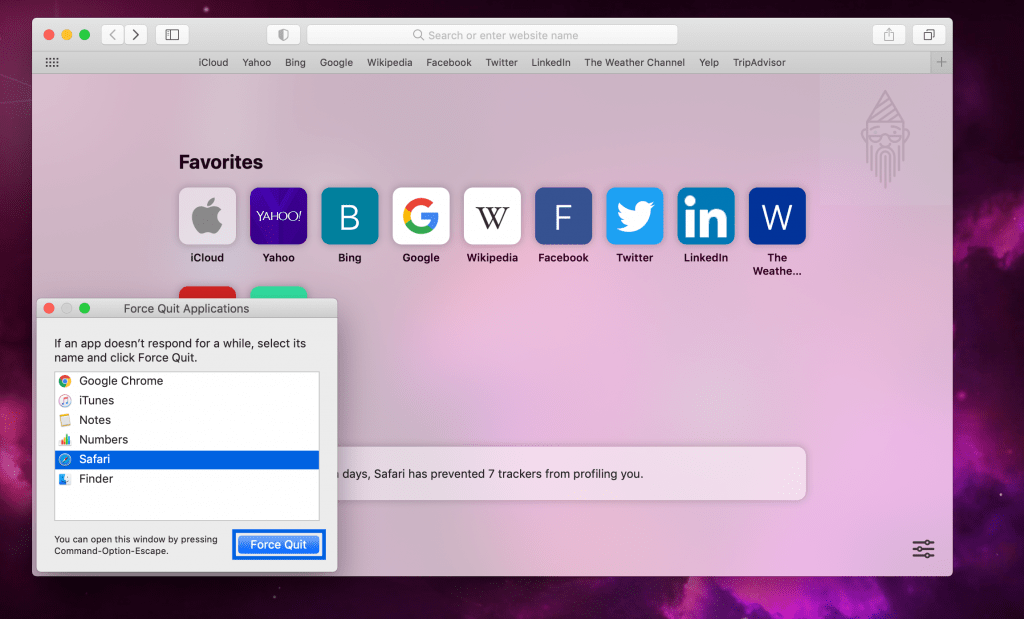The width and height of the screenshot is (1024, 619).
Task: Close the Force Quit Applications window
Action: click(49, 308)
